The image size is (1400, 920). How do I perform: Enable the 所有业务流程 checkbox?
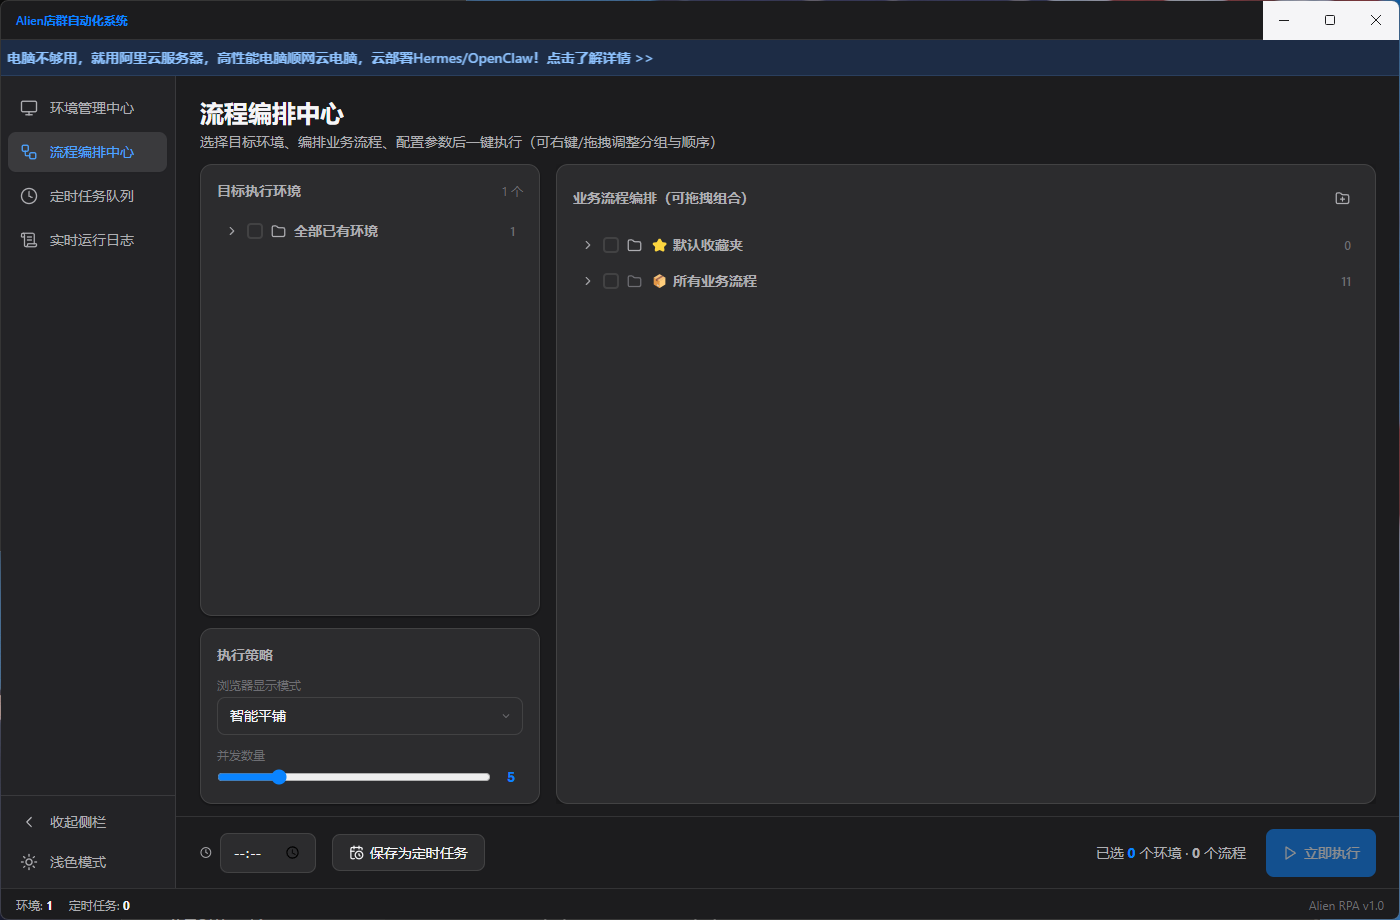coord(611,281)
